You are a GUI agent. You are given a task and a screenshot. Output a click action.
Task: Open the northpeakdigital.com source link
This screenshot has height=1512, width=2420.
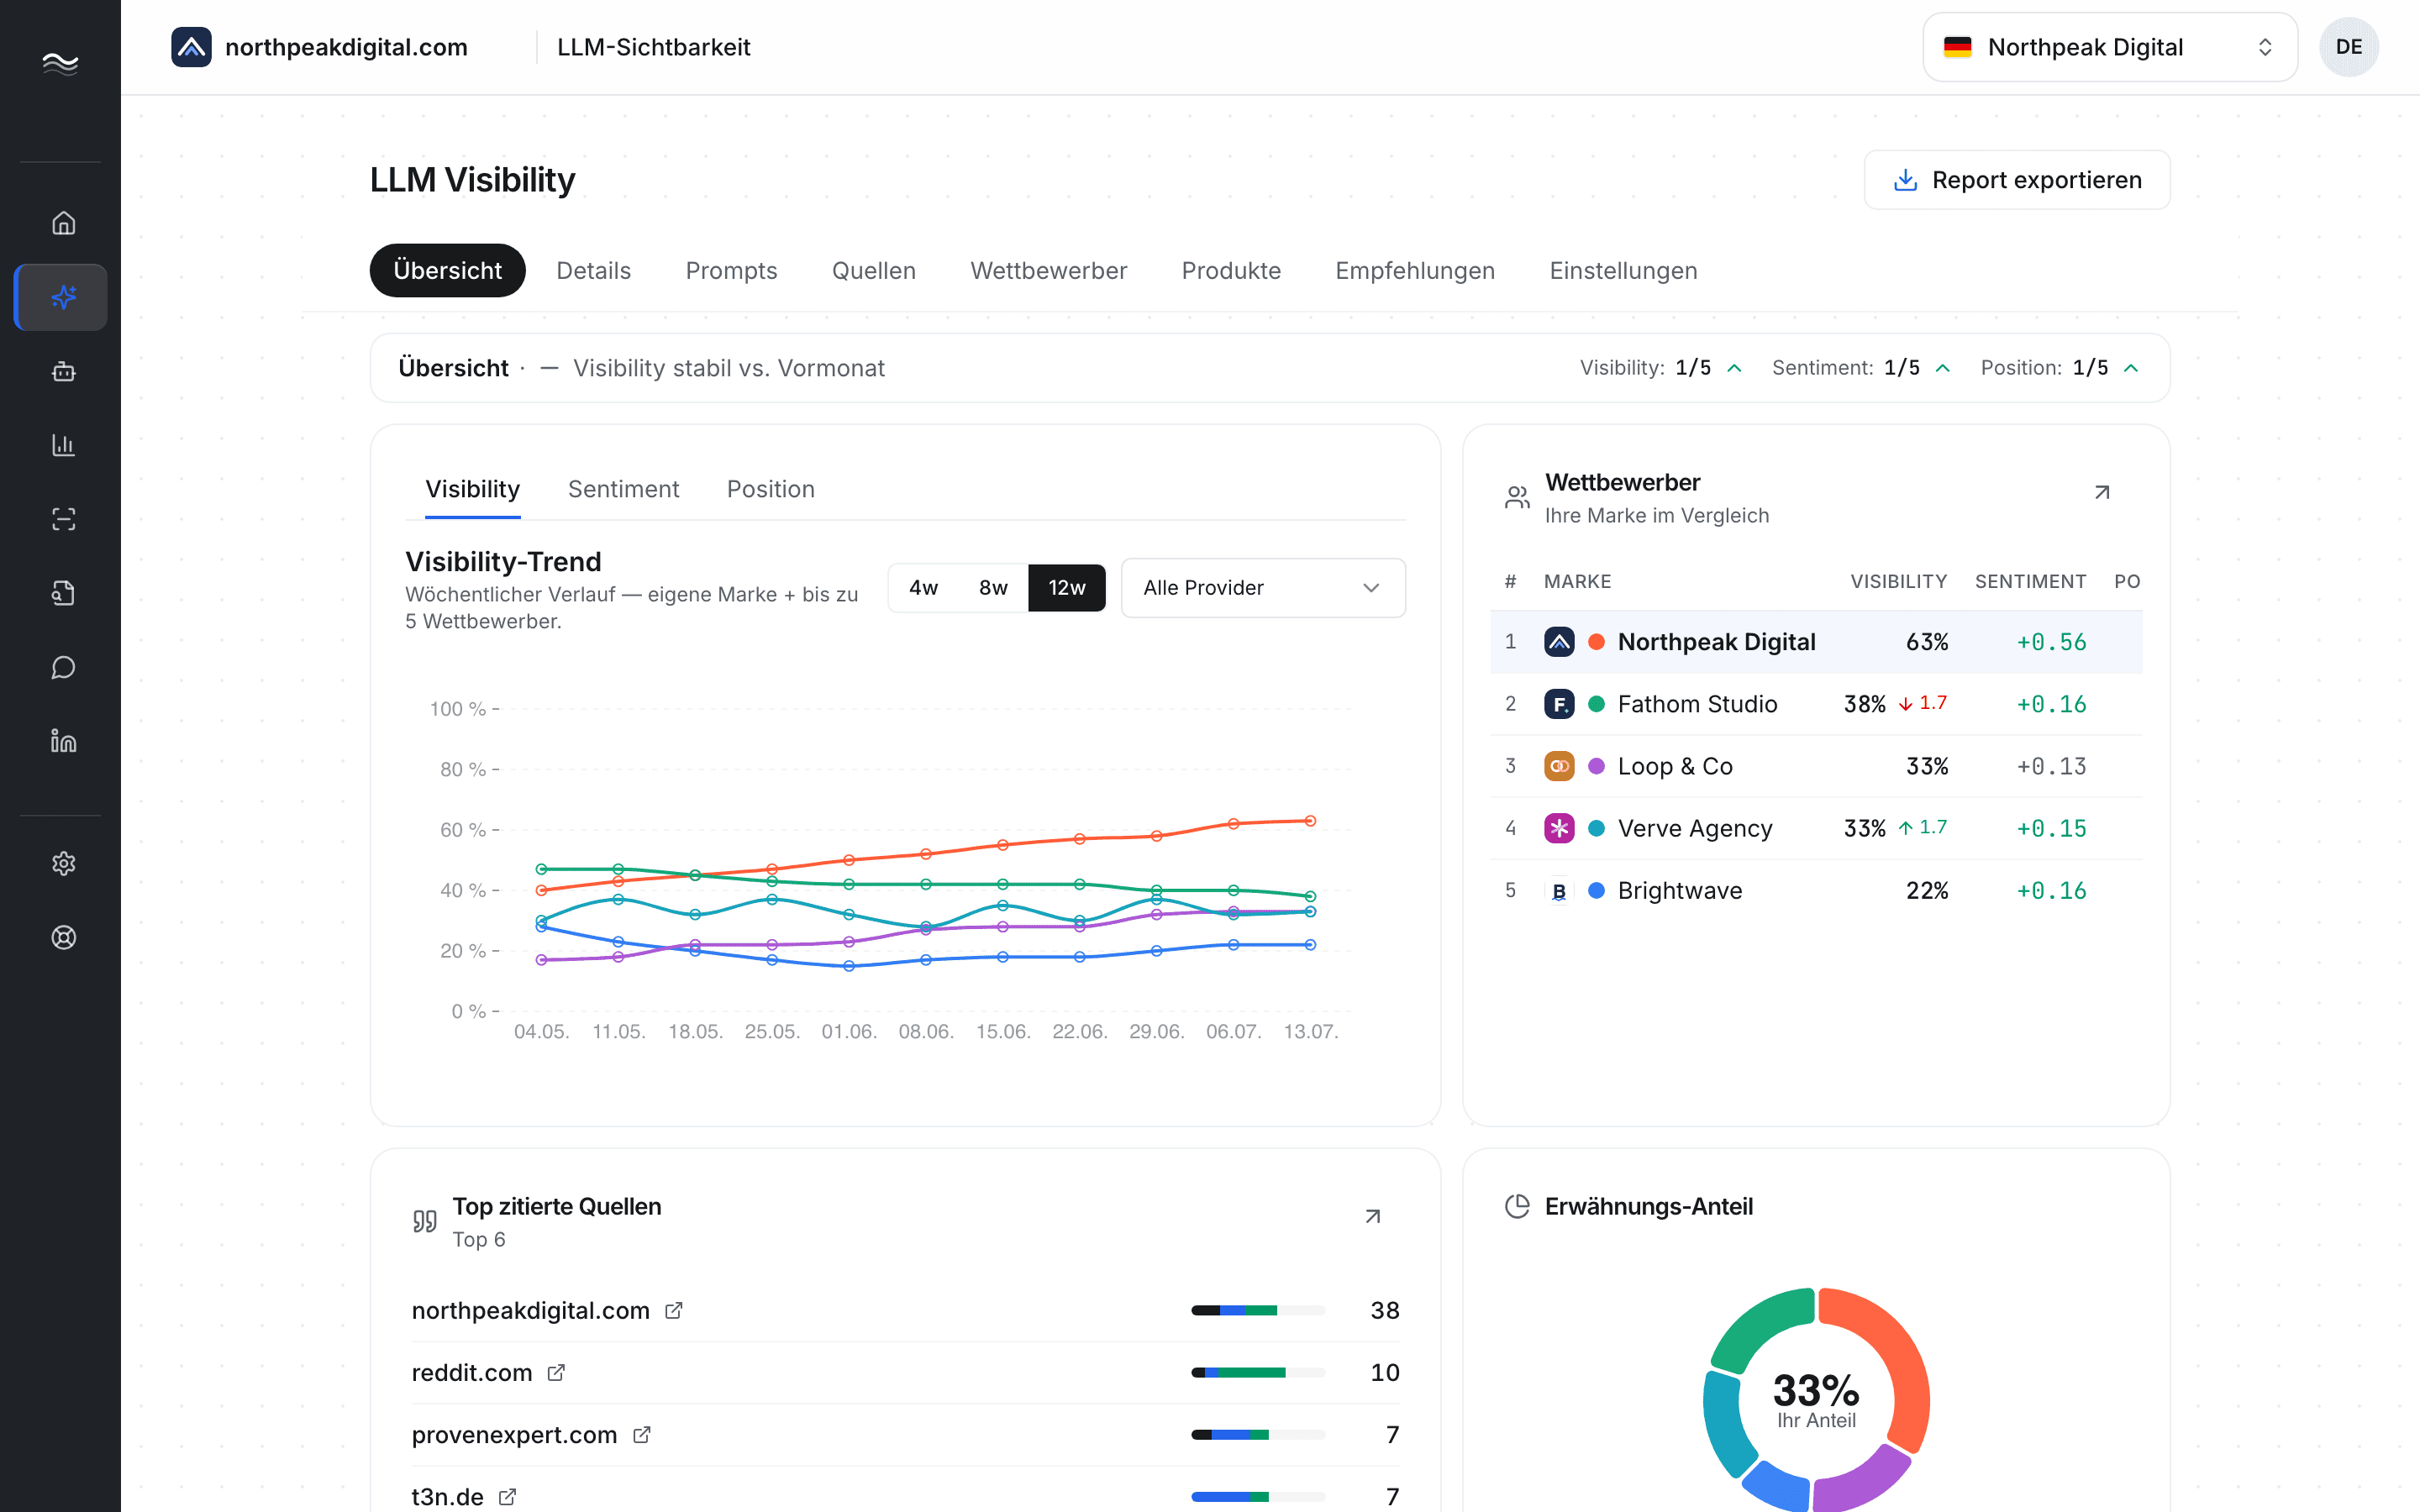click(531, 1310)
